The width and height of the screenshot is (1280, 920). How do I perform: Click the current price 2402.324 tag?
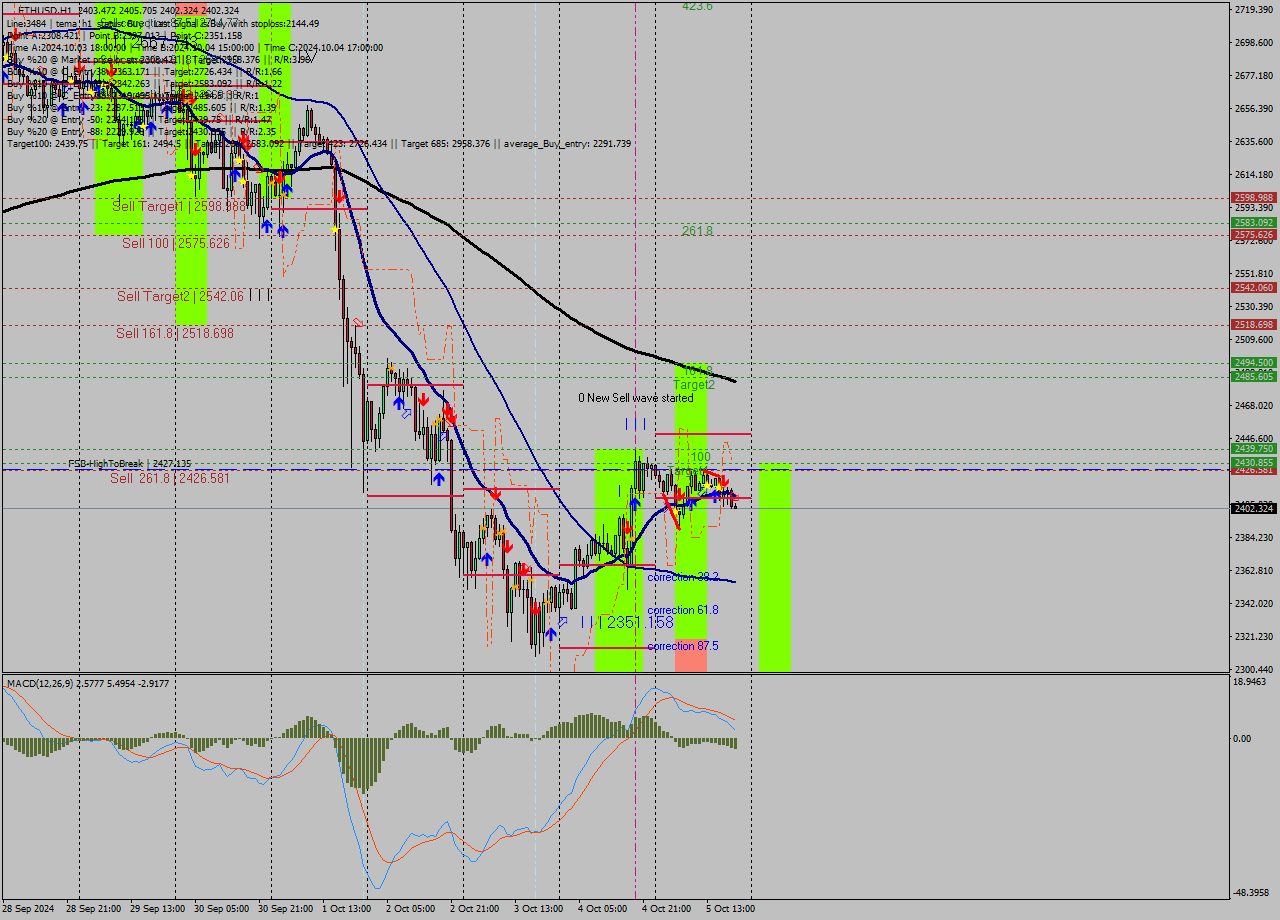point(1254,509)
